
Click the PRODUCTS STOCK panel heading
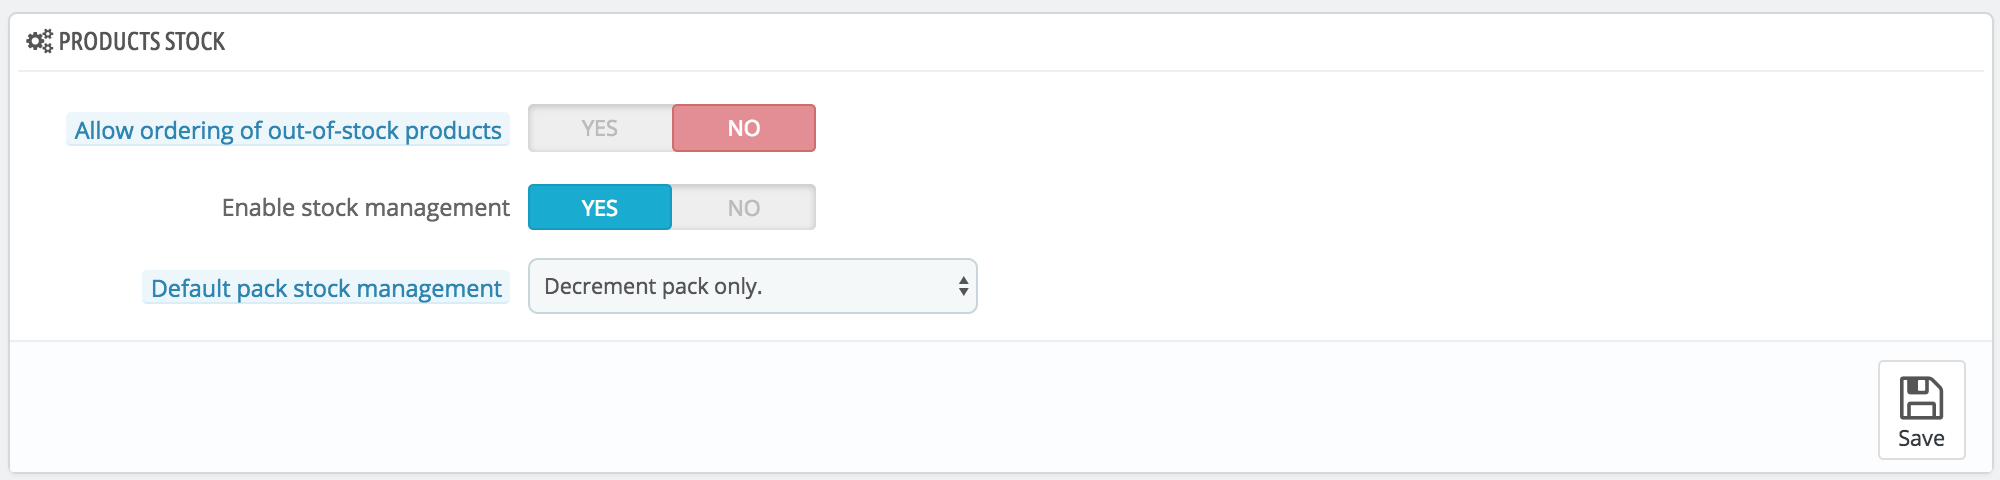click(x=142, y=41)
